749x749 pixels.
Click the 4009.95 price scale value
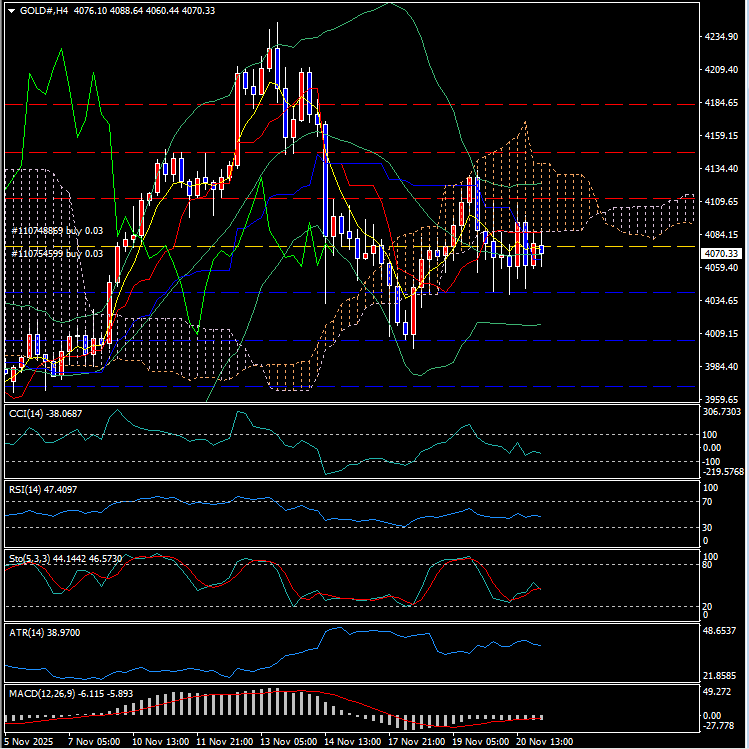722,333
